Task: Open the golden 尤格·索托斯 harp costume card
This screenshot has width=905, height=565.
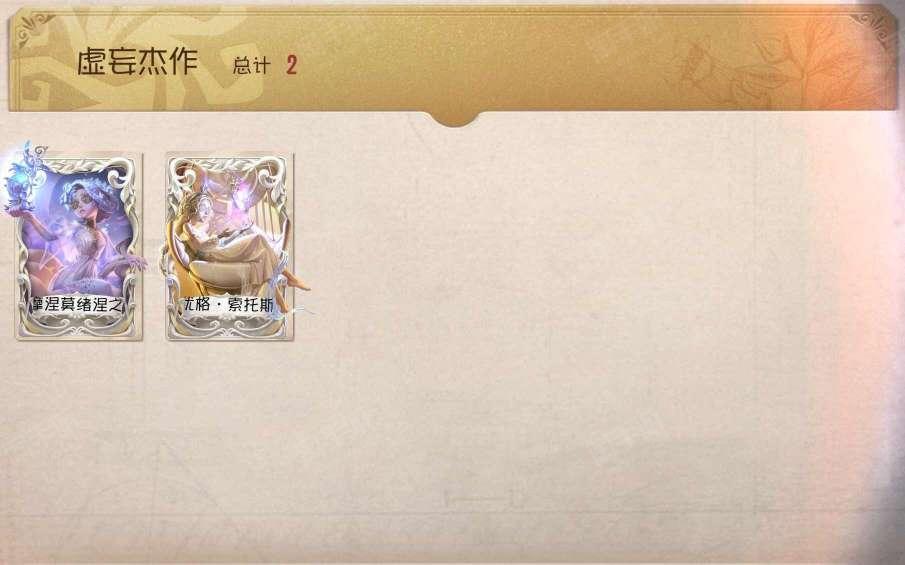Action: click(x=230, y=246)
